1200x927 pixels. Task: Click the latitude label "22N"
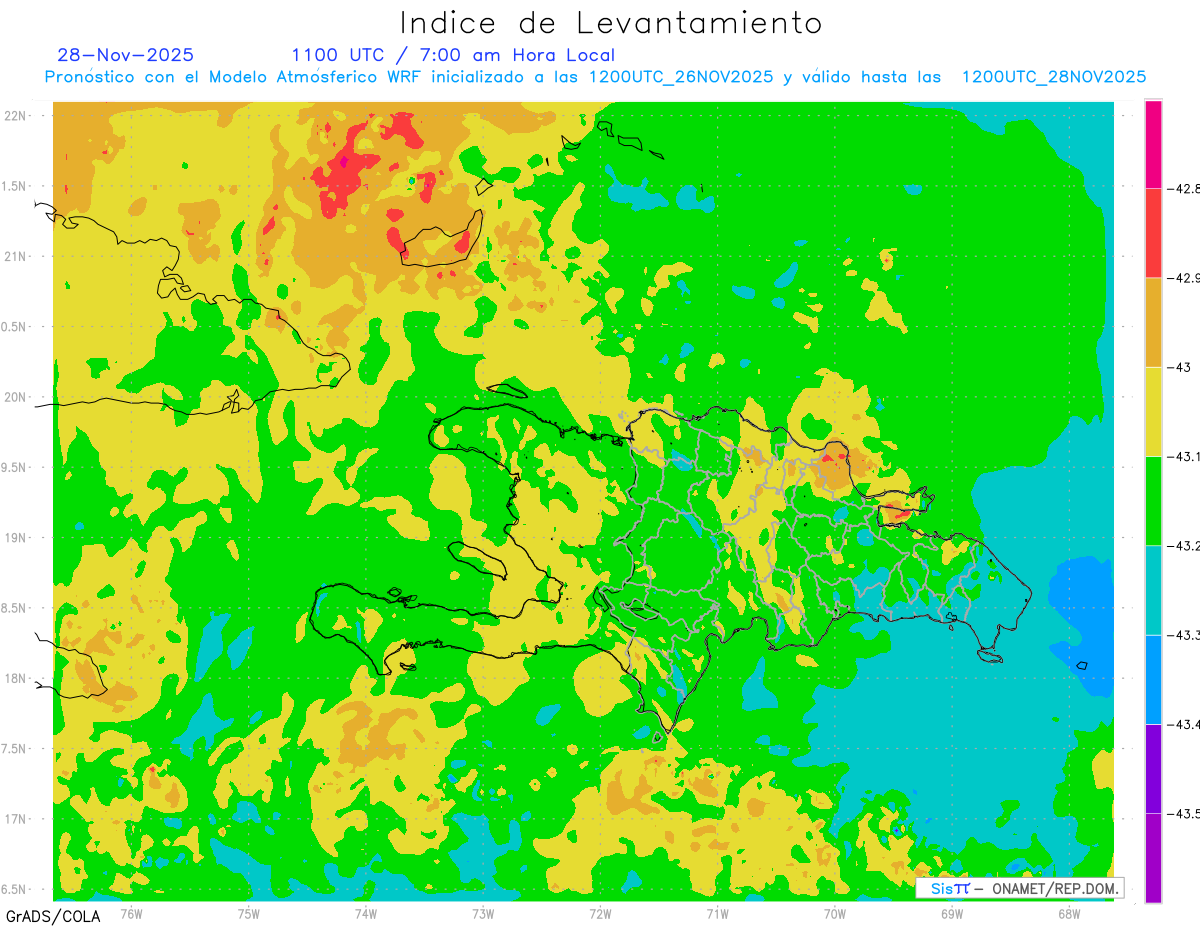pyautogui.click(x=15, y=115)
